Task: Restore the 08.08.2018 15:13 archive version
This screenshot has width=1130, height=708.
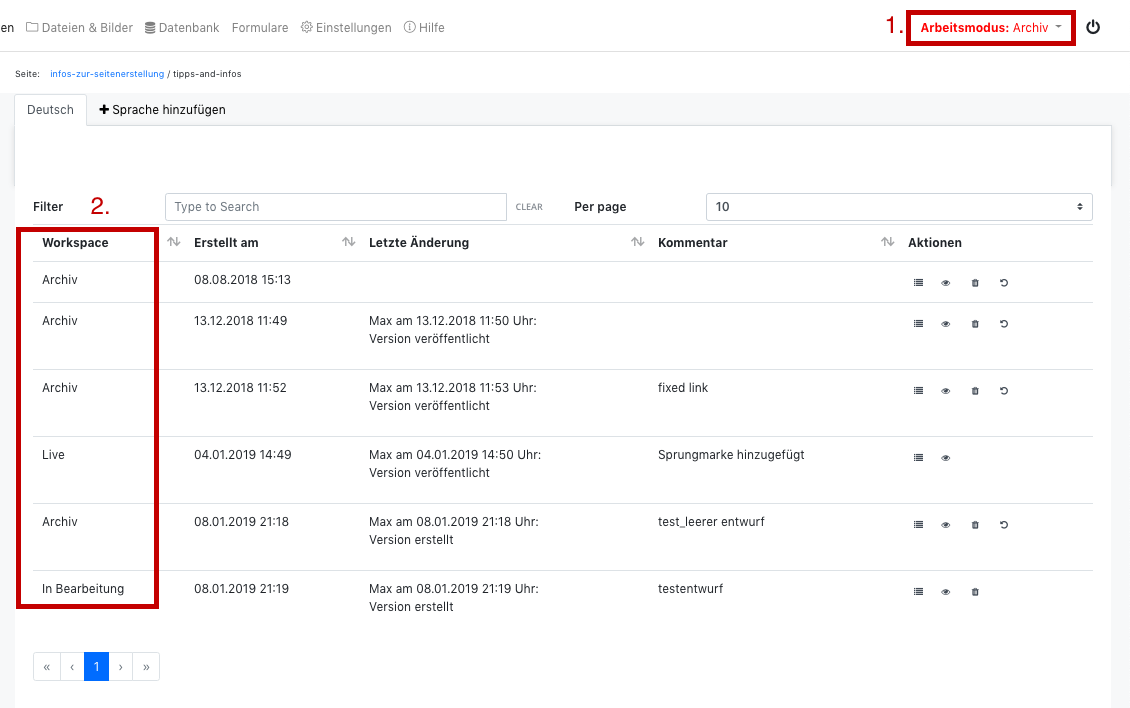Action: (1004, 283)
